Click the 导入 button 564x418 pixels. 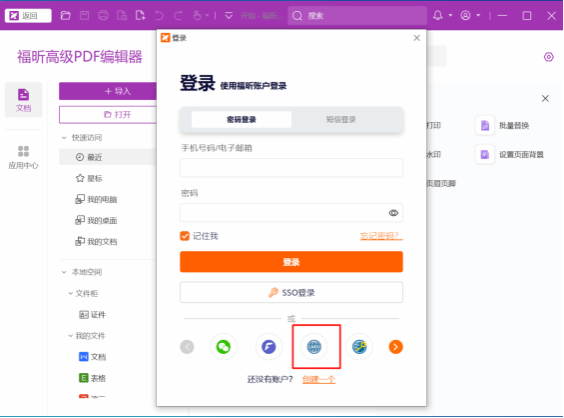pyautogui.click(x=108, y=91)
